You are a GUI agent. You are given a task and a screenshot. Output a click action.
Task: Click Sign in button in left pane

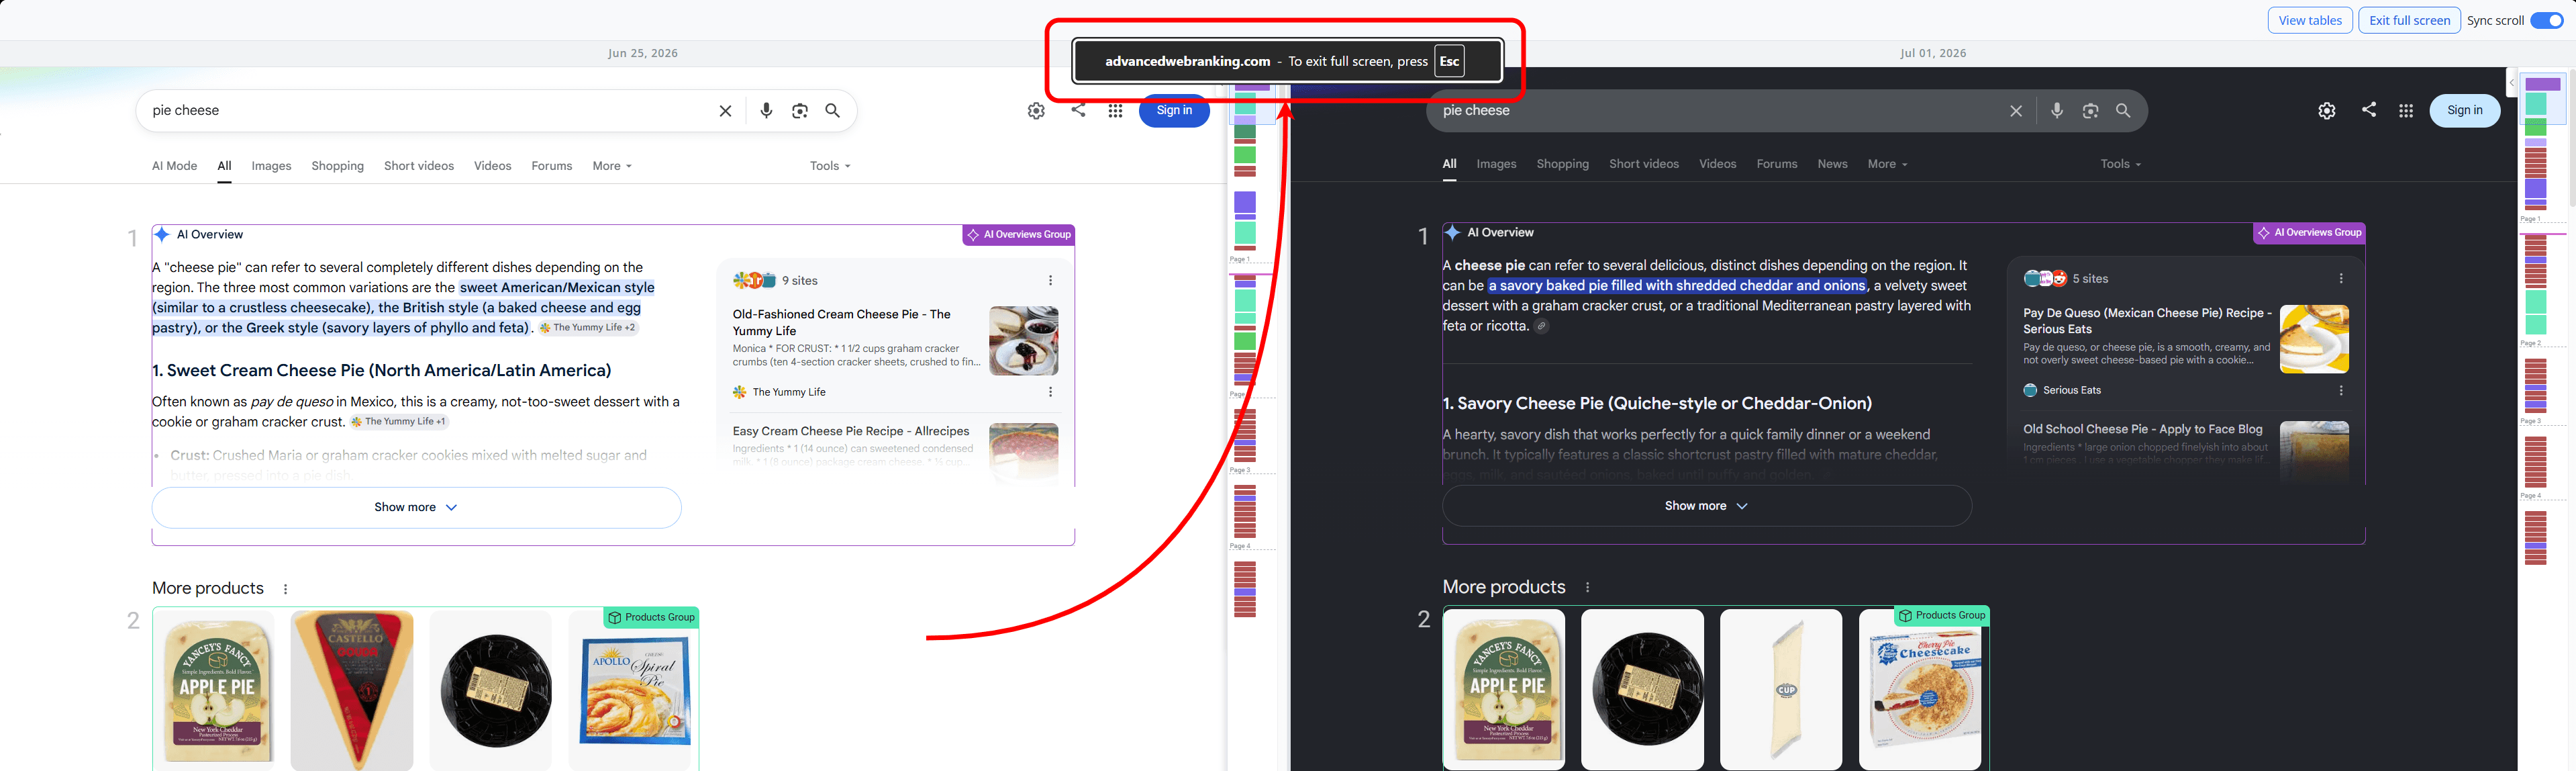point(1174,111)
